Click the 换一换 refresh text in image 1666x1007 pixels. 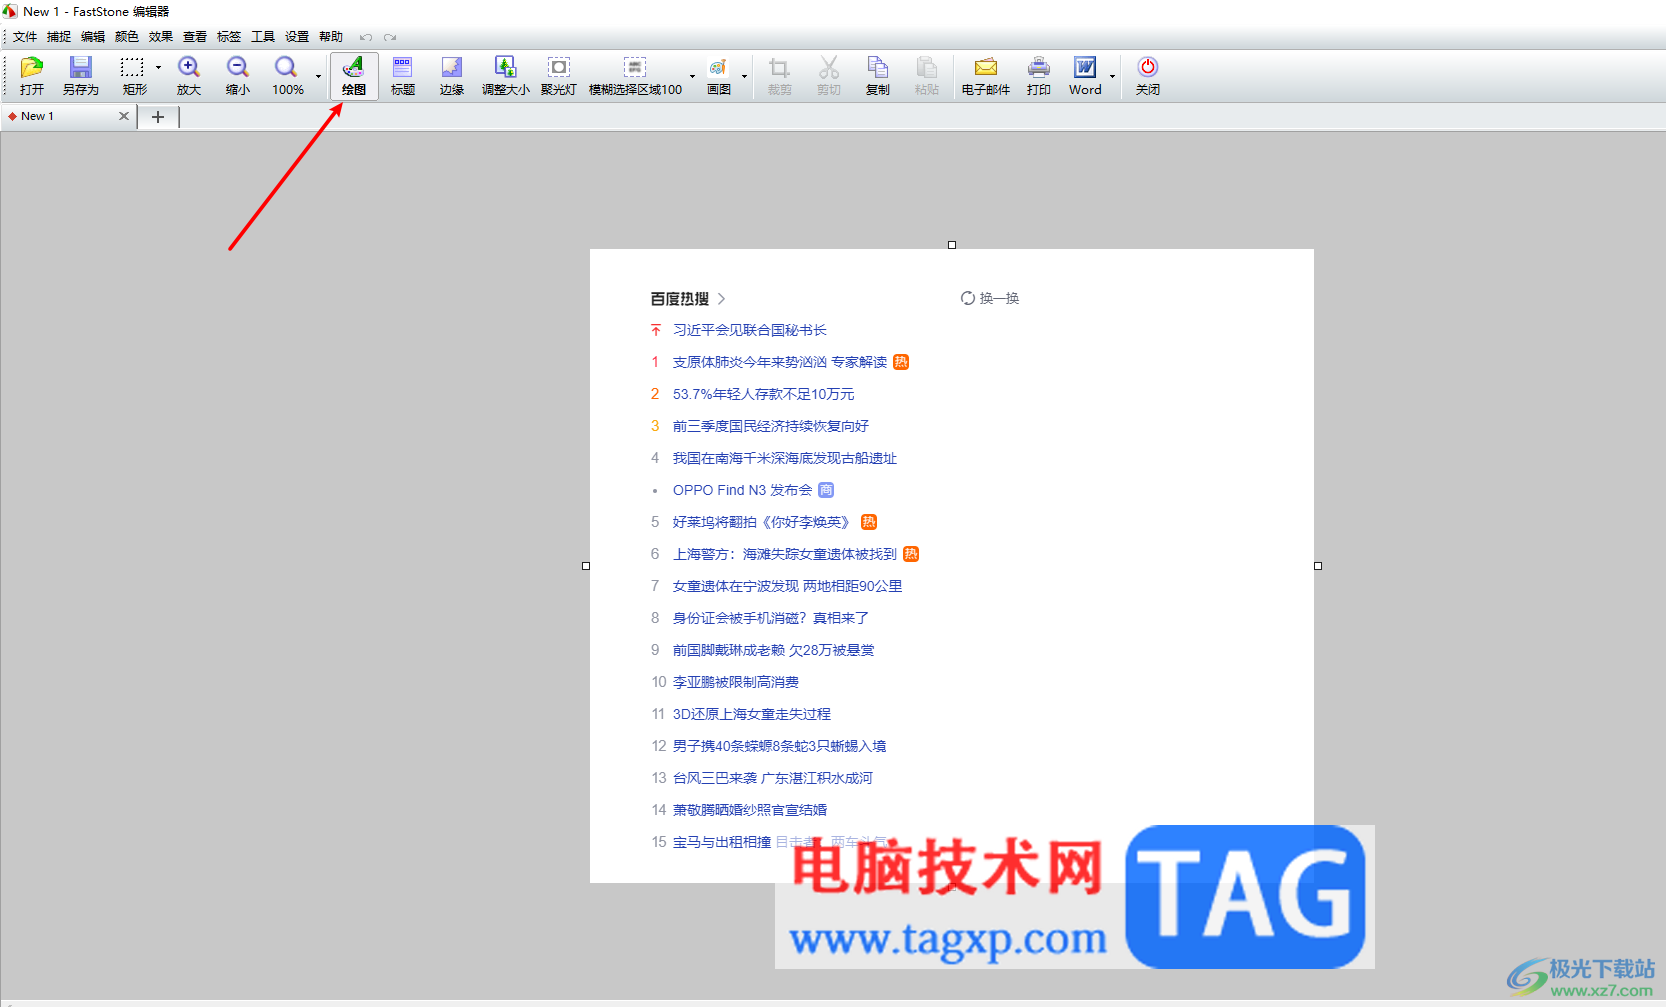999,298
